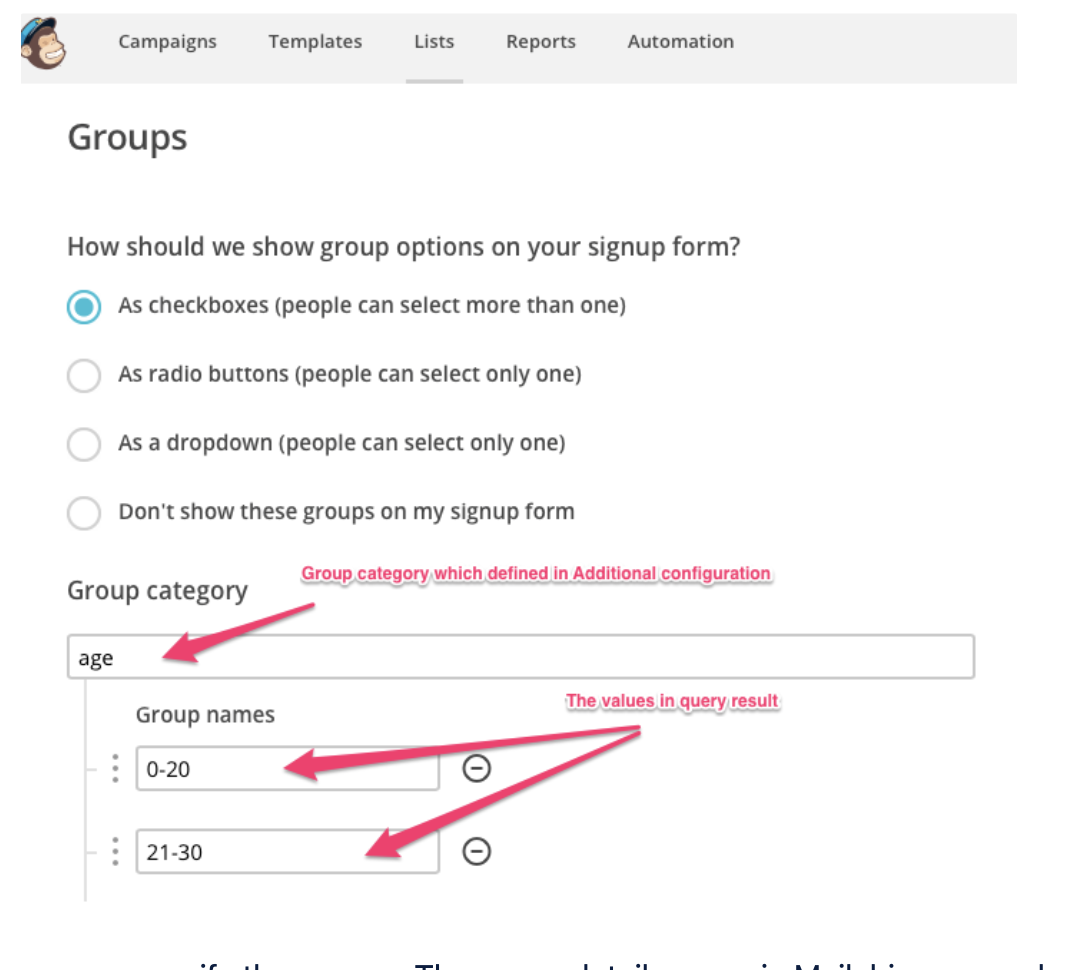Go to the Templates section
This screenshot has width=1070, height=970.
pos(315,42)
